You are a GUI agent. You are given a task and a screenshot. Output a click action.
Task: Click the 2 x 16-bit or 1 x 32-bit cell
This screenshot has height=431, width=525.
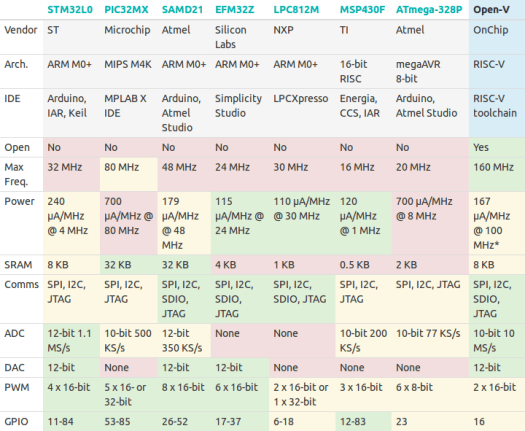click(x=302, y=394)
